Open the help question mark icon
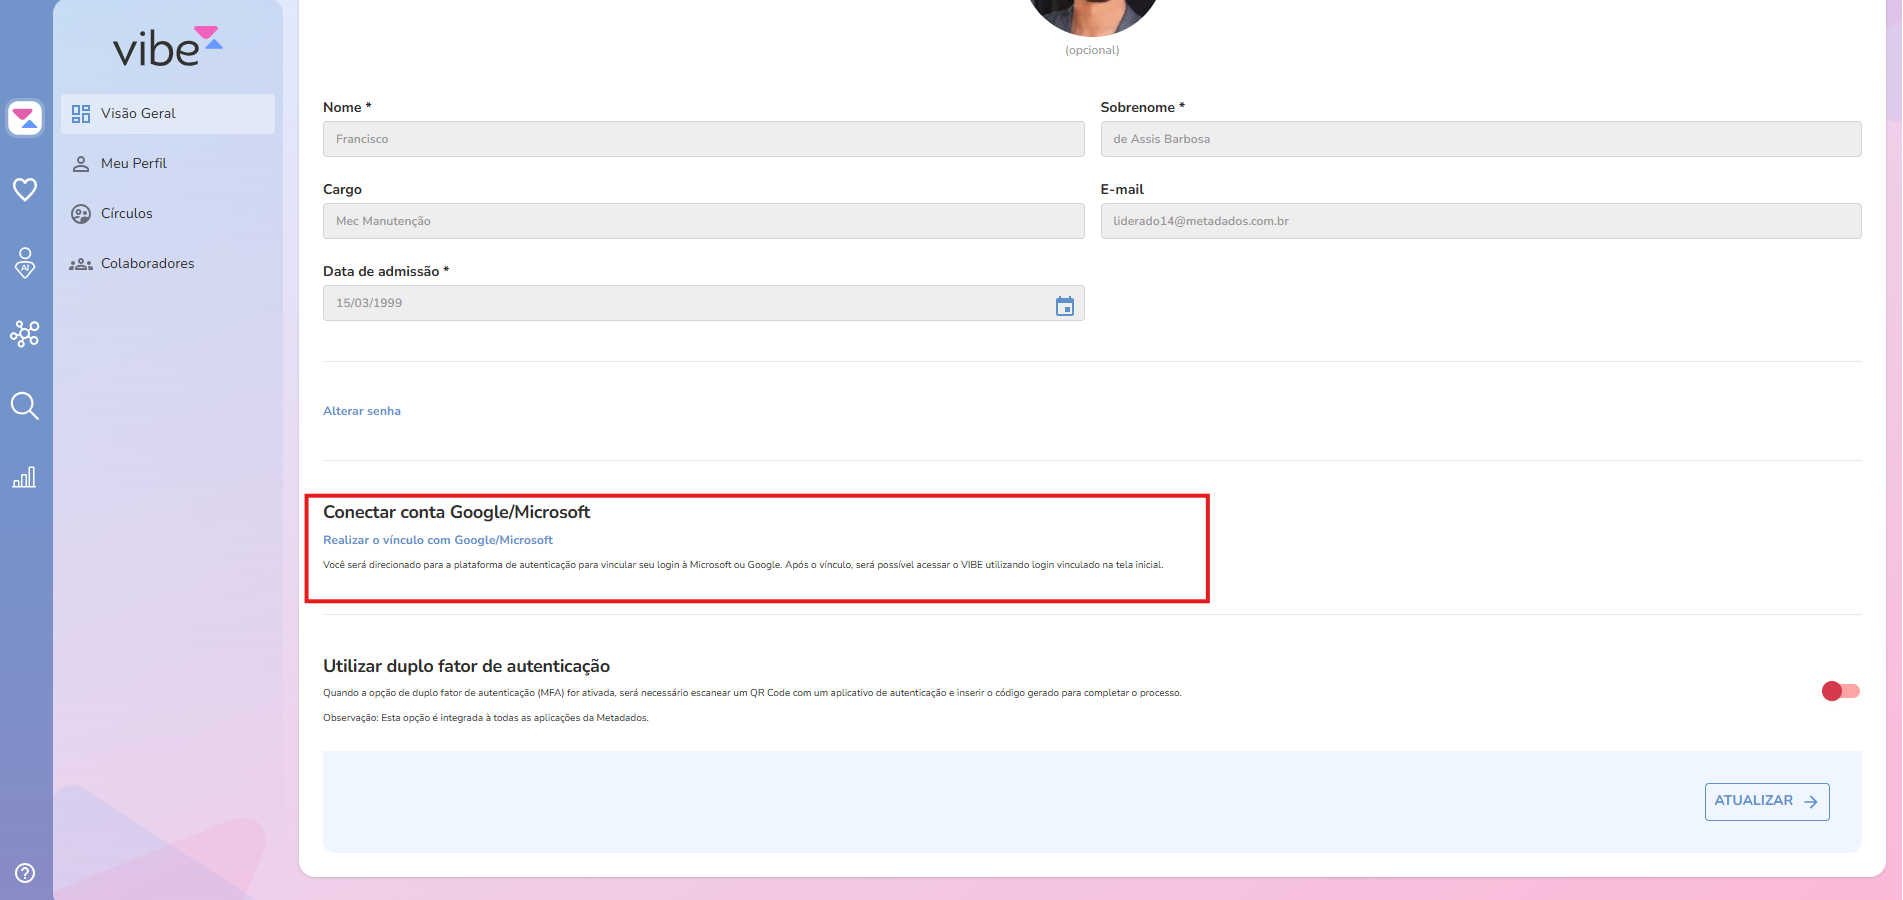This screenshot has height=900, width=1903. point(25,873)
